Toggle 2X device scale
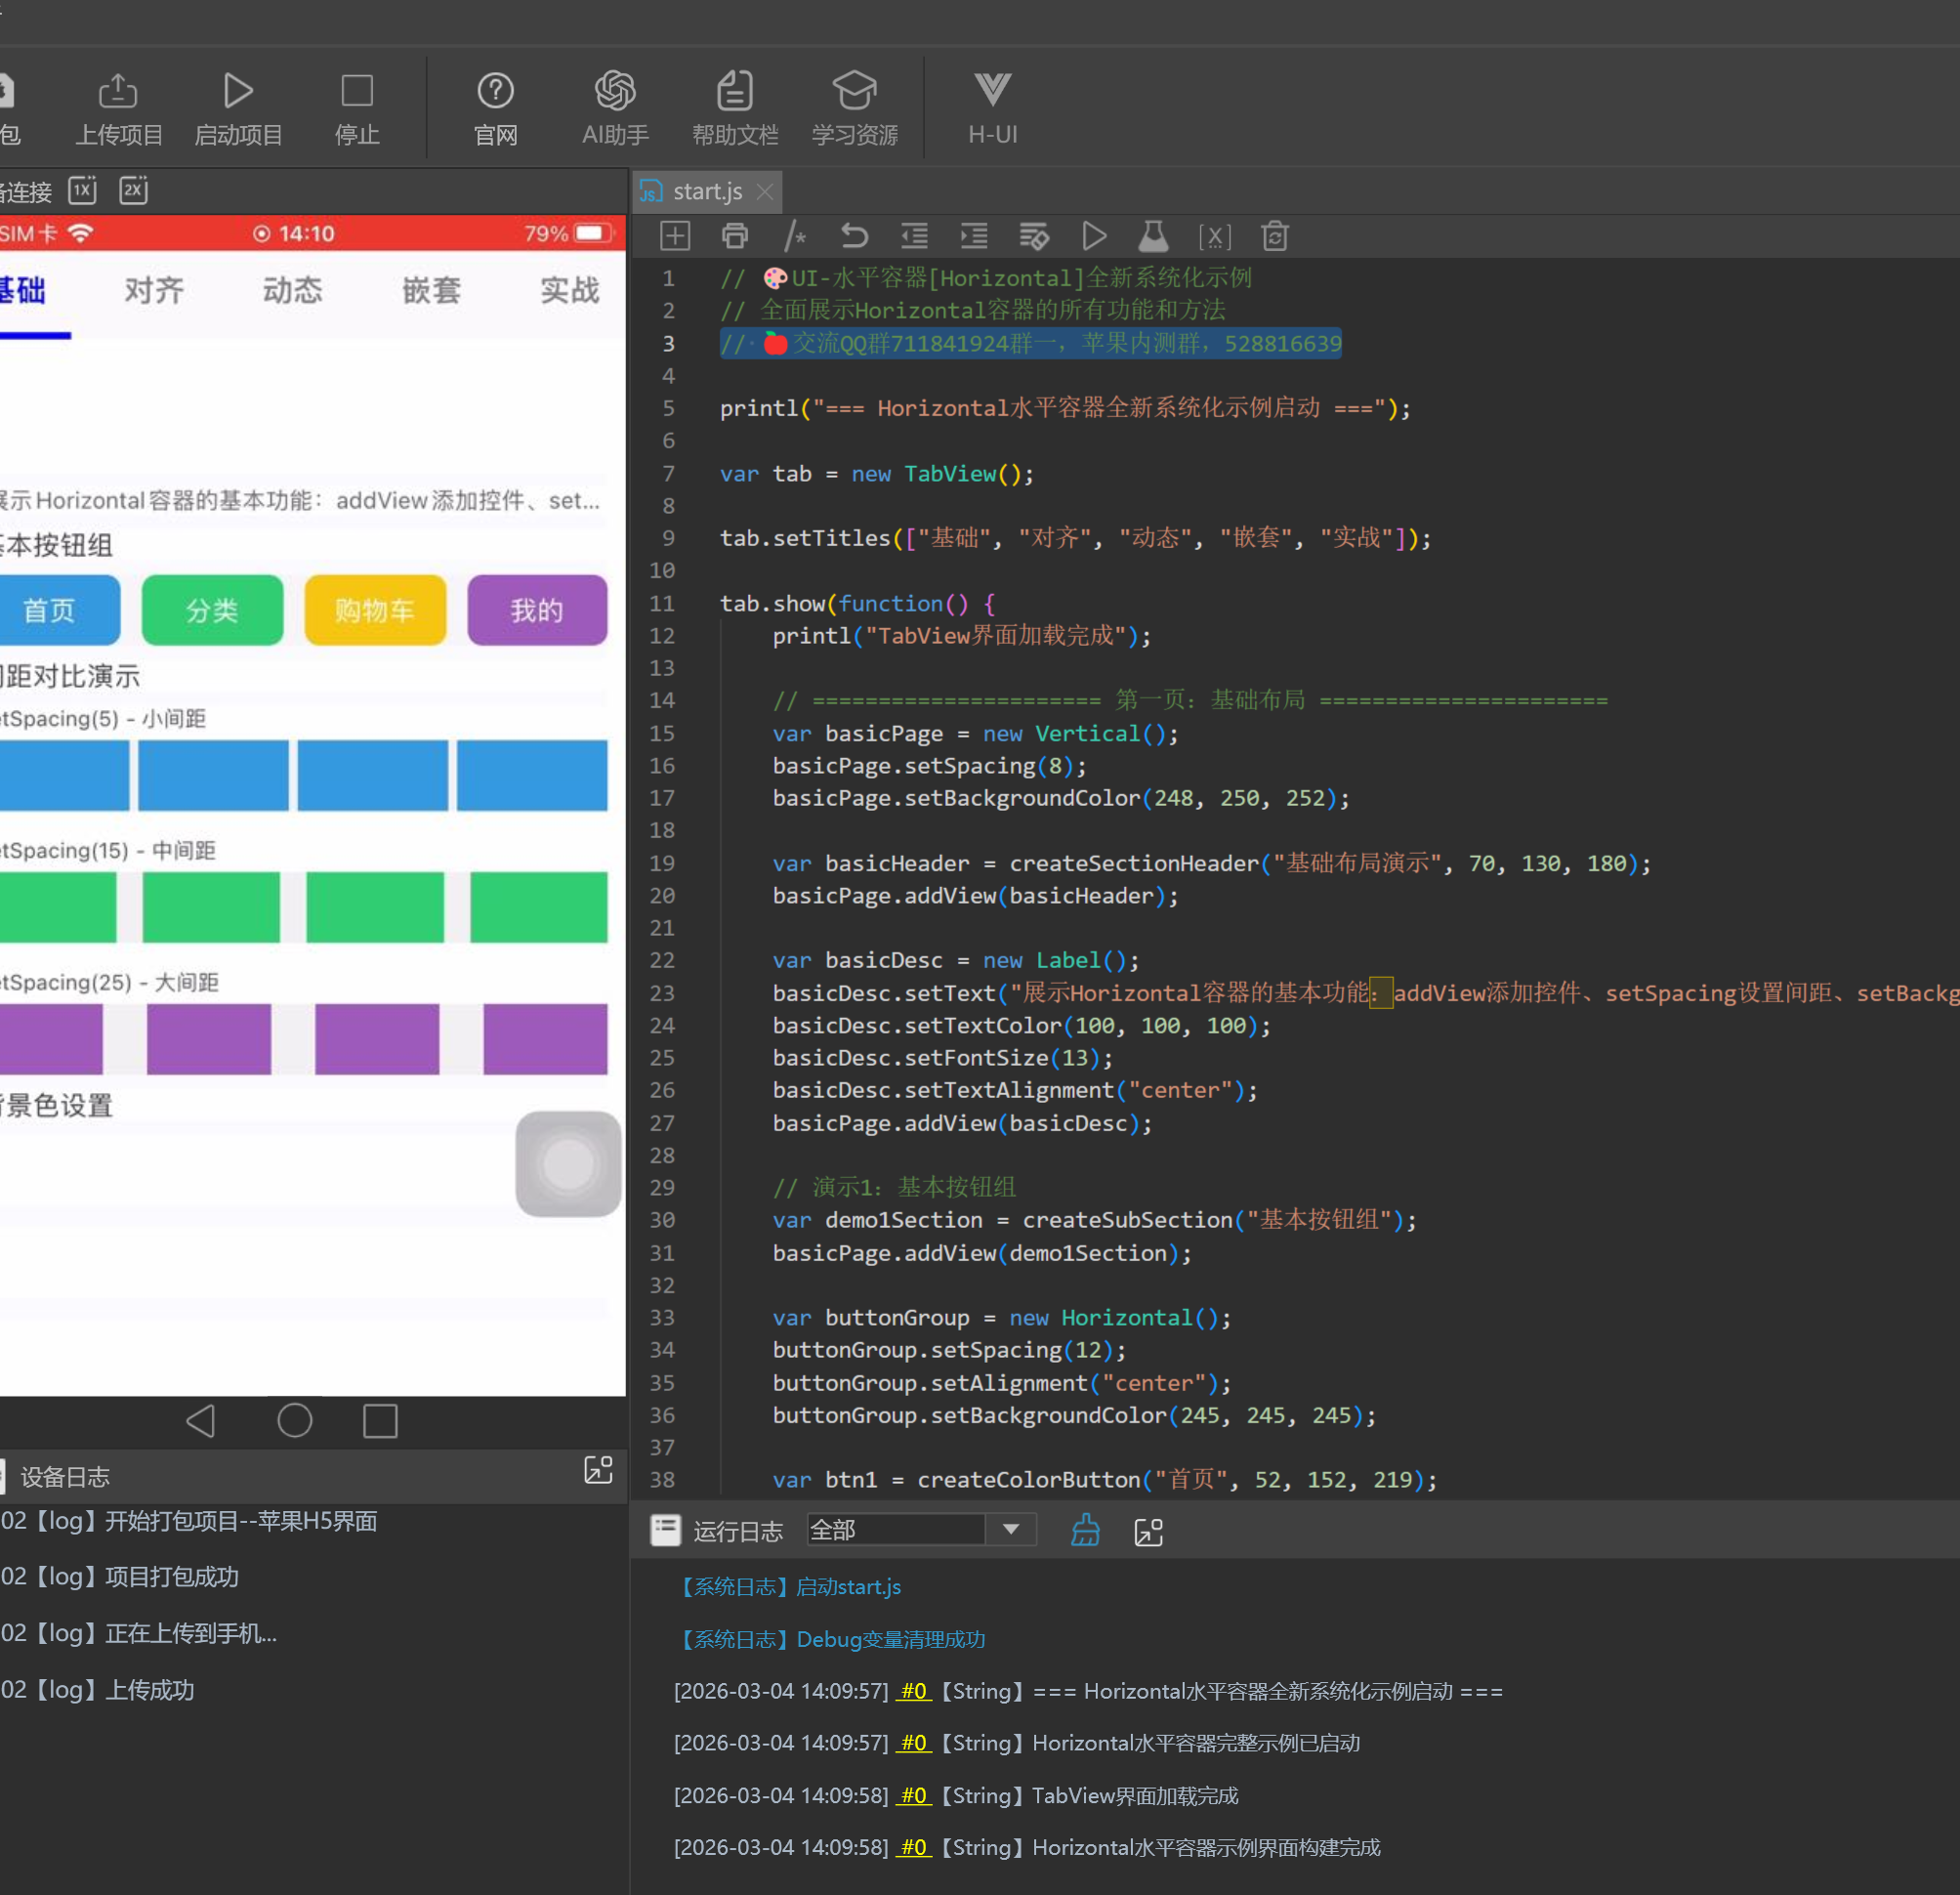This screenshot has height=1895, width=1960. pos(134,190)
